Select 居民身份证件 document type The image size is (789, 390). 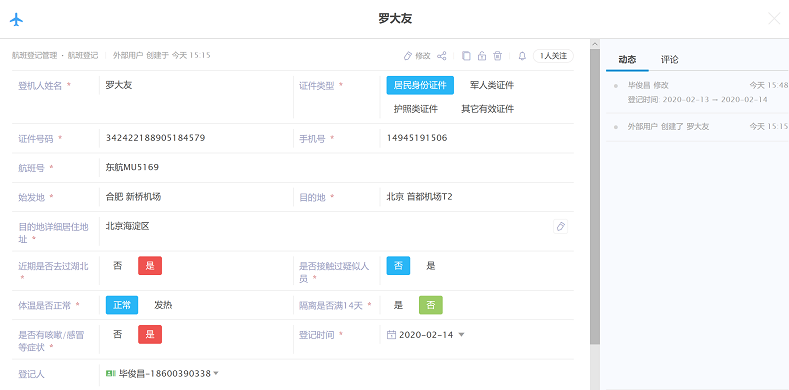(420, 85)
